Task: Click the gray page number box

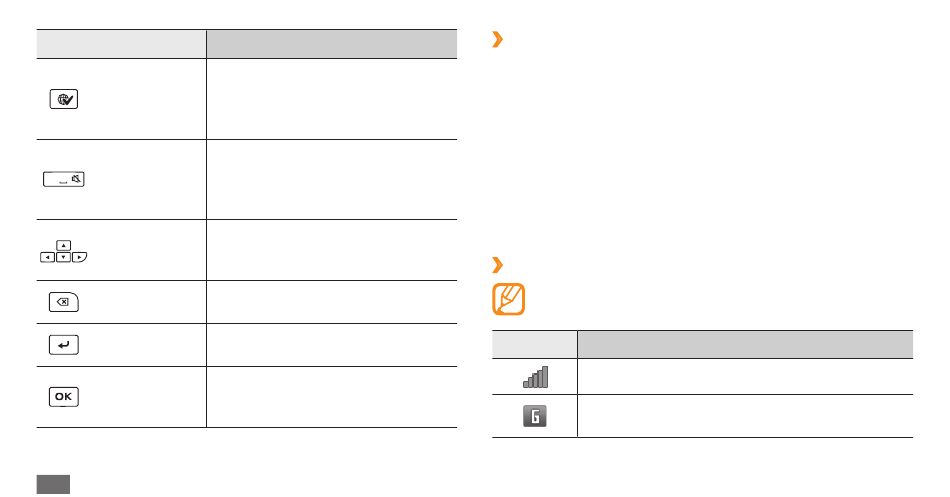Action: 53,484
